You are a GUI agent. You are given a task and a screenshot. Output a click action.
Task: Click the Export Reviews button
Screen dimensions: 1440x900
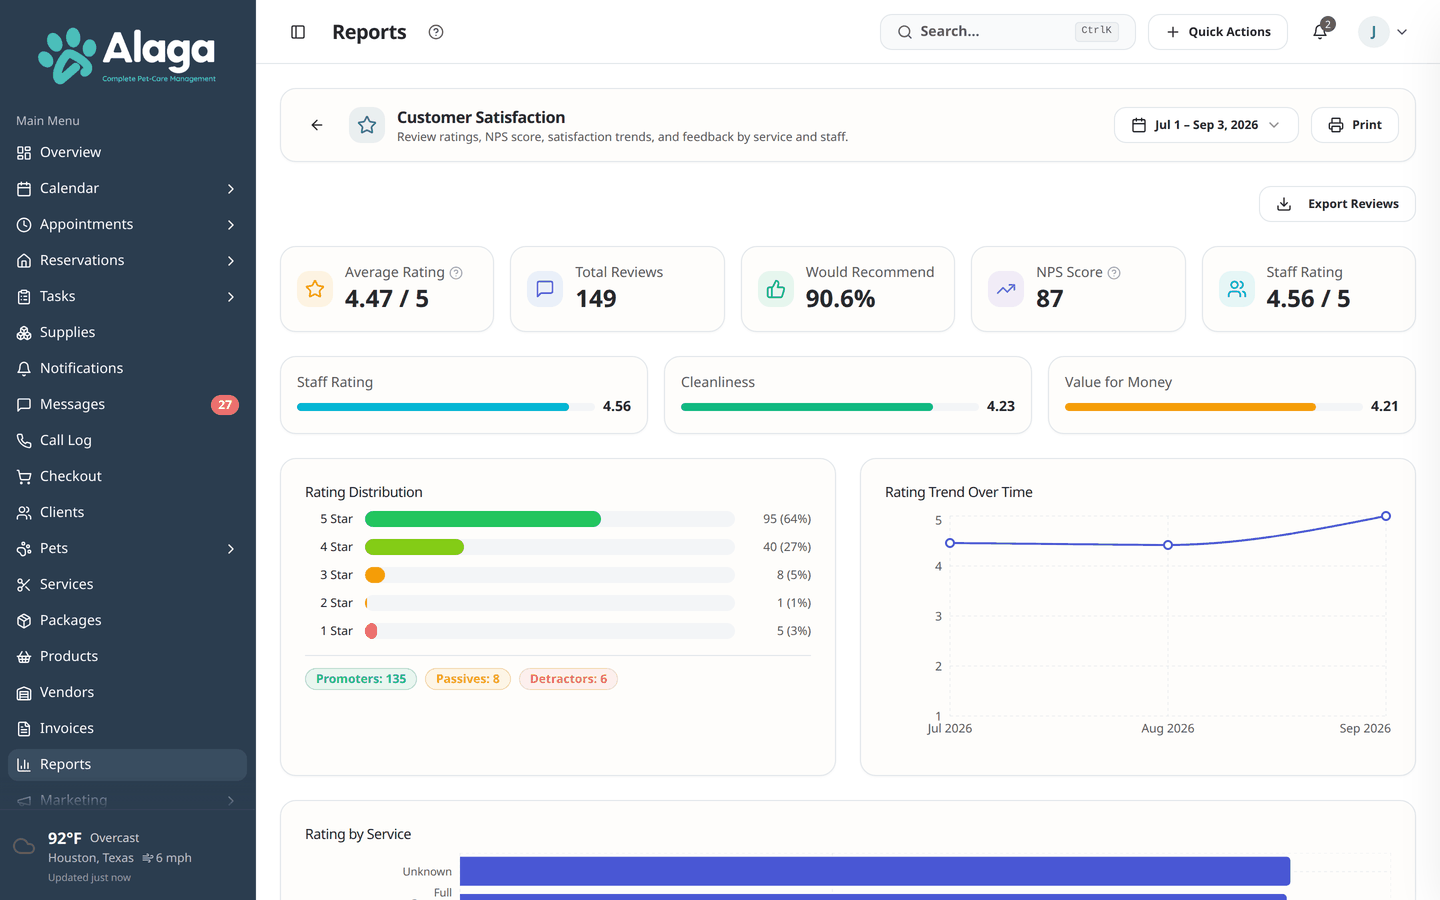pyautogui.click(x=1337, y=204)
